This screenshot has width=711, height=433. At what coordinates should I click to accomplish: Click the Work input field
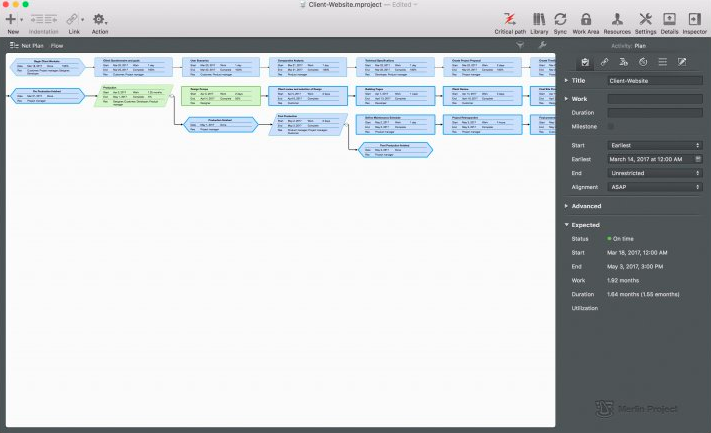click(655, 99)
